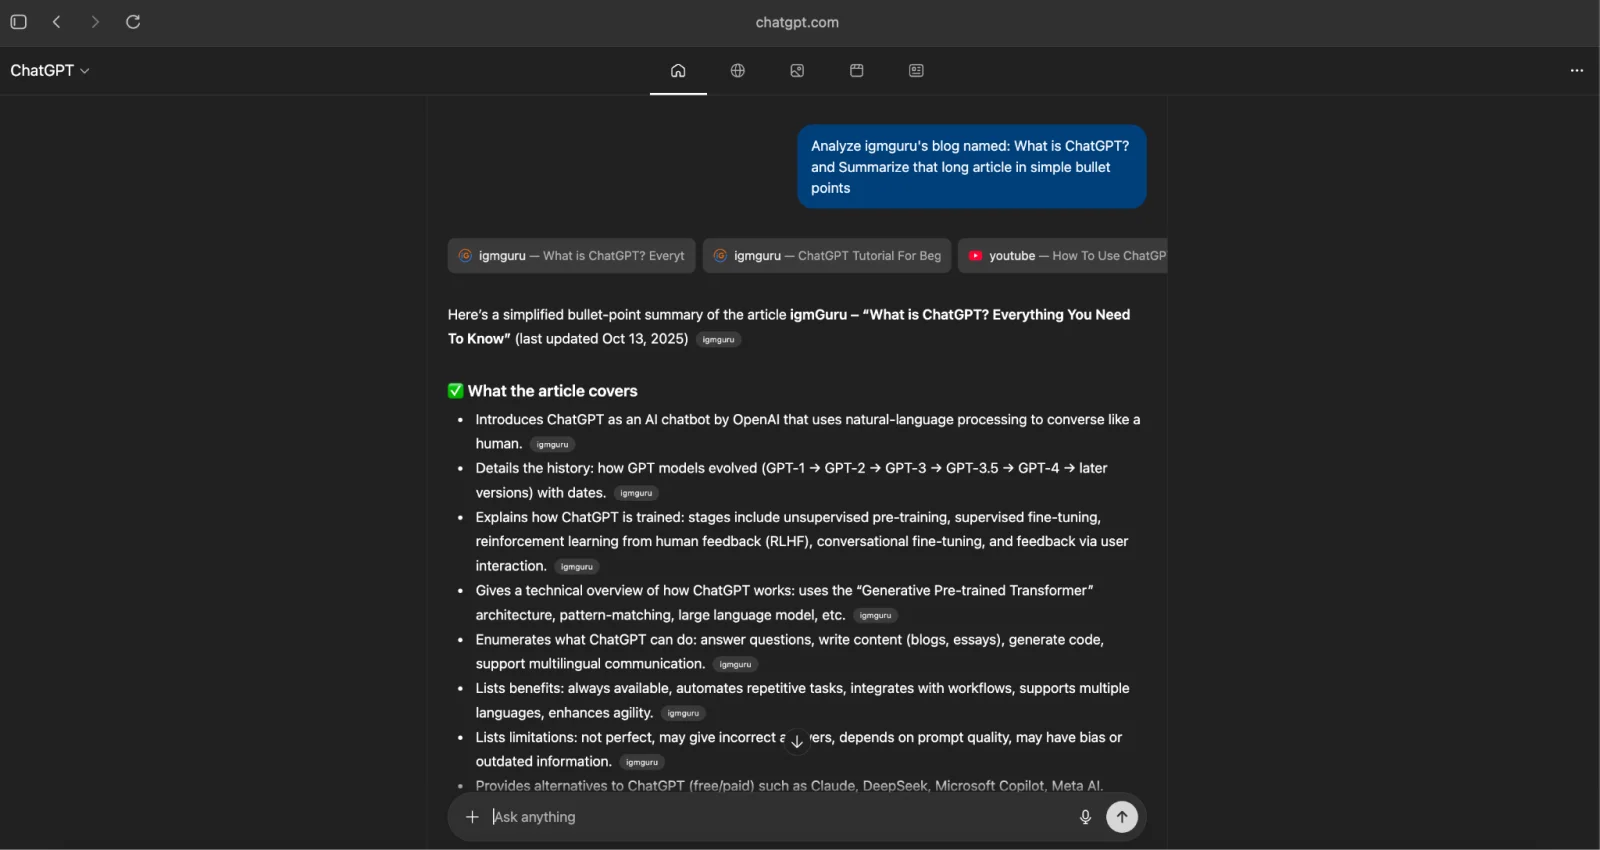The width and height of the screenshot is (1600, 850).
Task: Click bullet 'Provides alternatives to ChatGPT'
Action: (x=790, y=786)
